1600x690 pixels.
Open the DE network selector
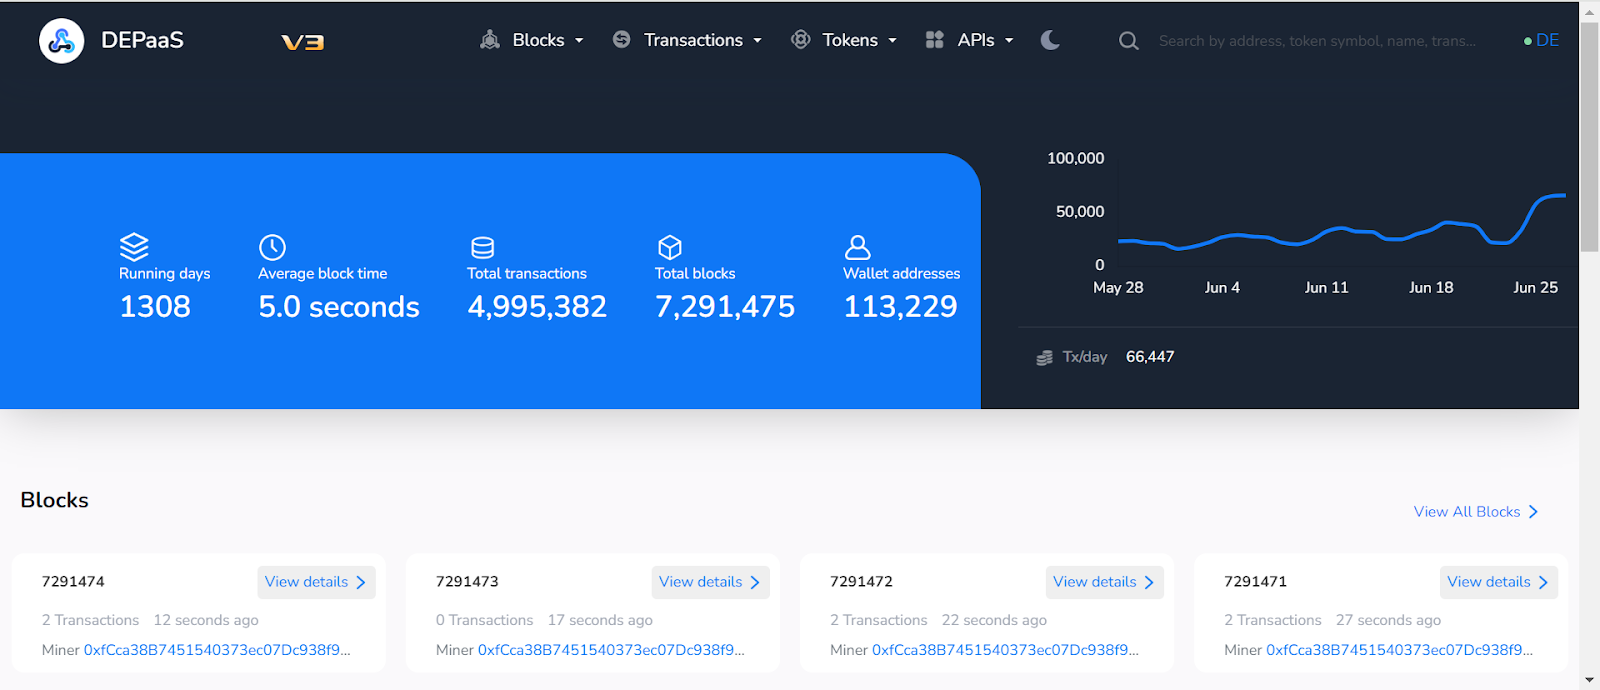tap(1541, 40)
